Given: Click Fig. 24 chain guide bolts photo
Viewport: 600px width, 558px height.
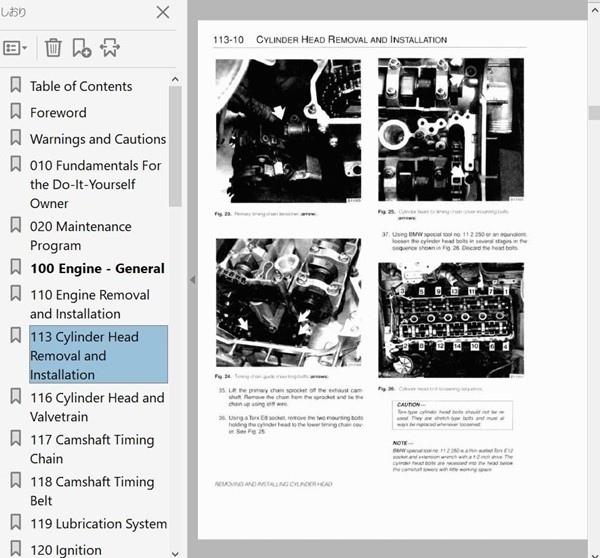Looking at the screenshot, I should tap(288, 303).
